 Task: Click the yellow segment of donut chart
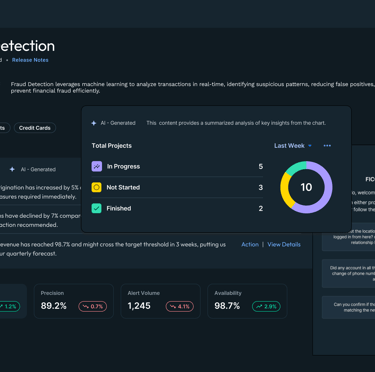tap(285, 190)
